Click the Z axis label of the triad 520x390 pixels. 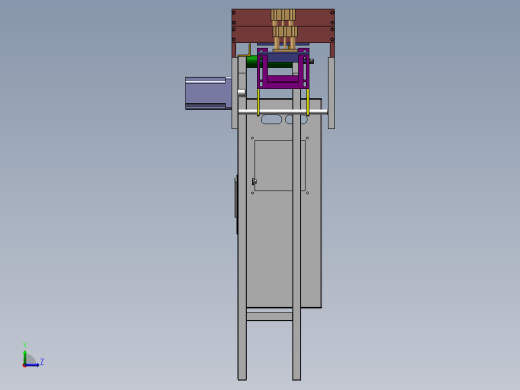pos(42,361)
